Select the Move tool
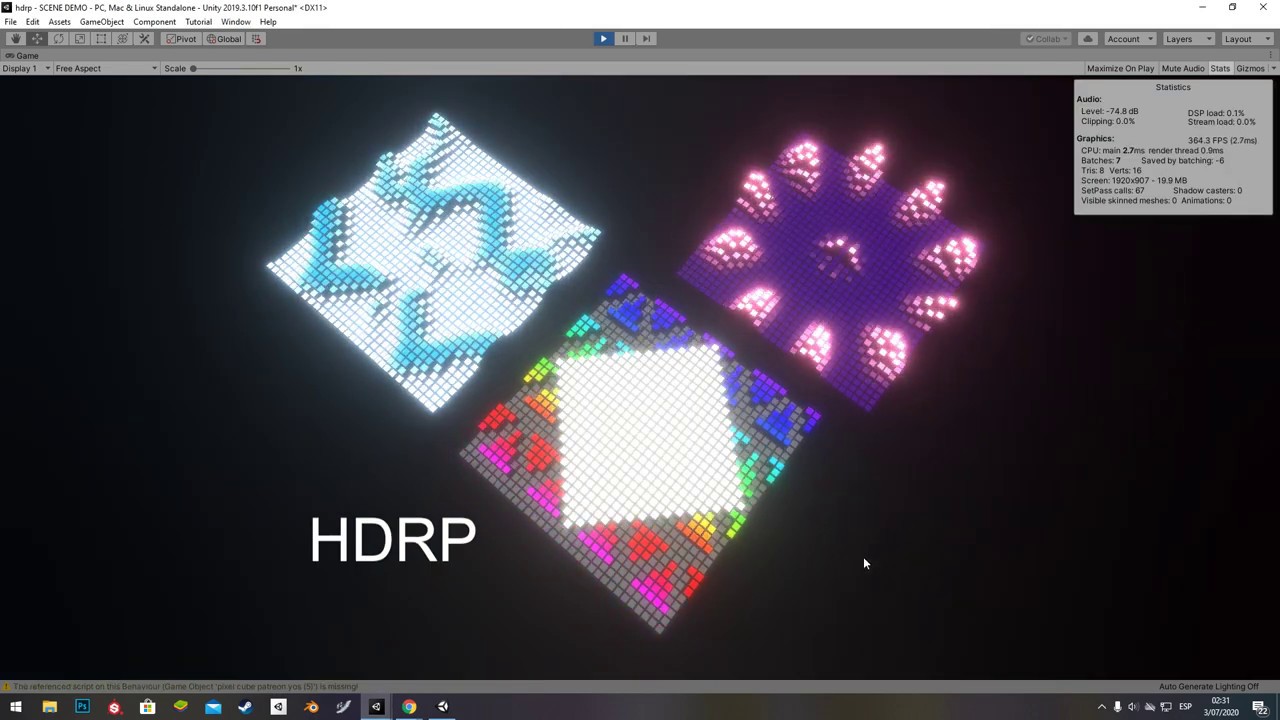This screenshot has height=720, width=1280. click(x=37, y=39)
